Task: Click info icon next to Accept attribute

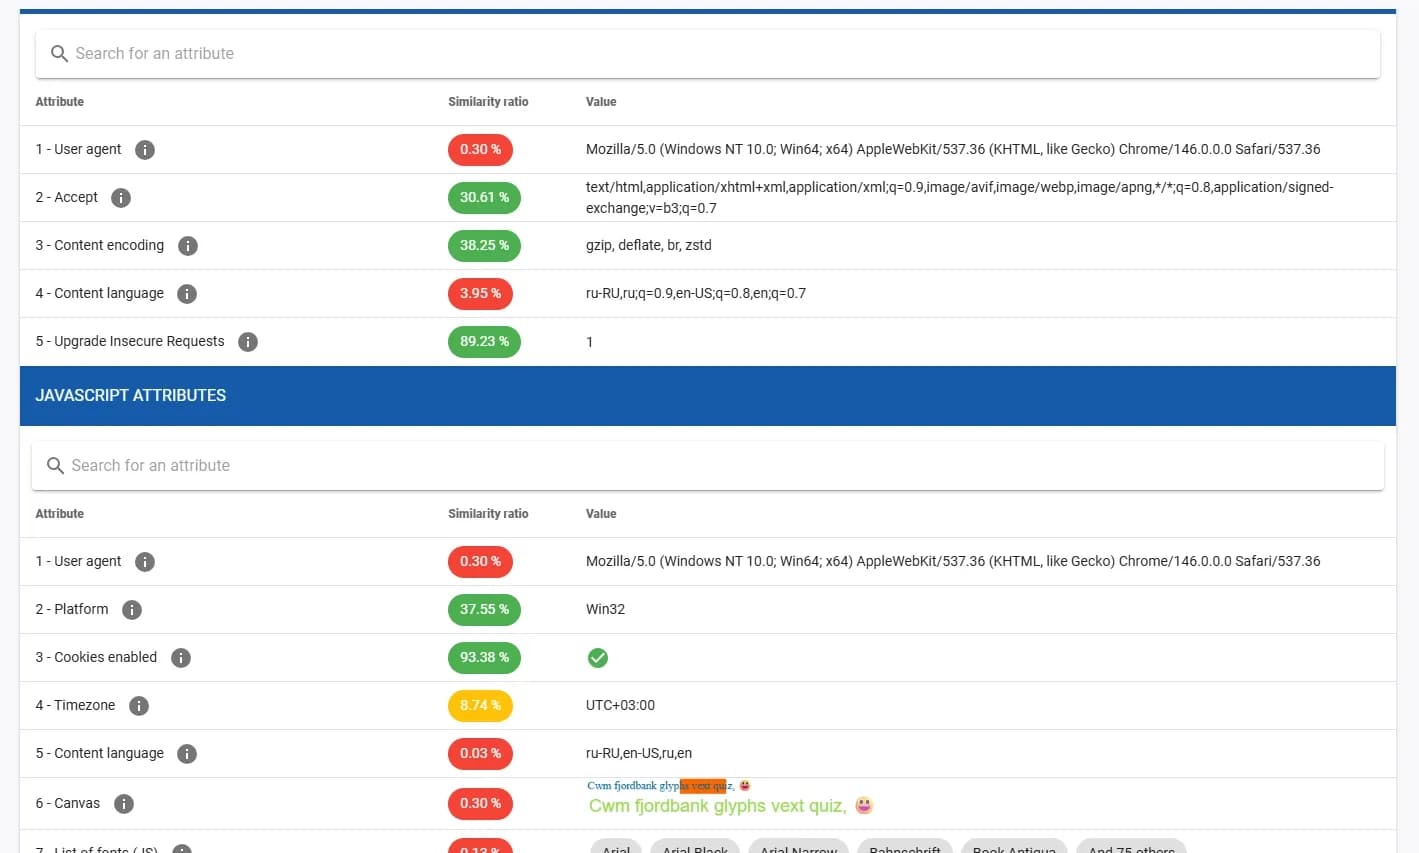Action: point(121,198)
